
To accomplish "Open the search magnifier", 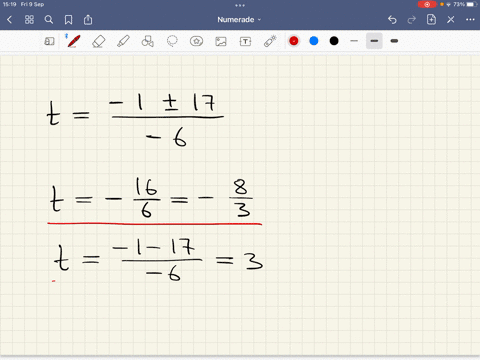I will 49,20.
